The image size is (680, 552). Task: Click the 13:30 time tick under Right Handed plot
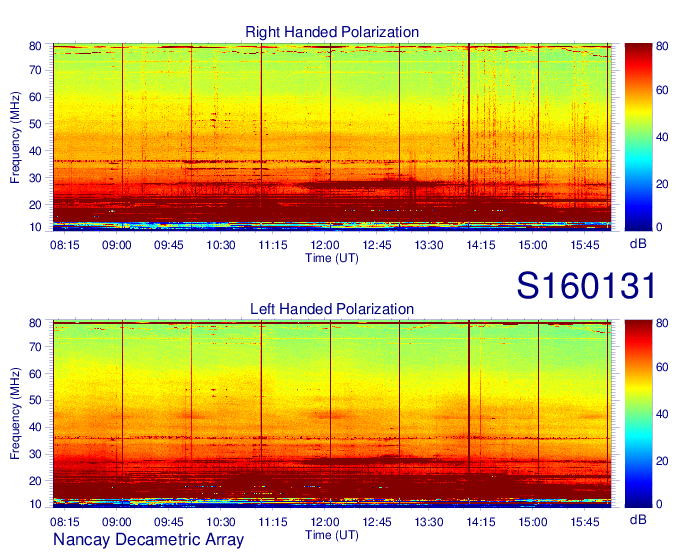[x=429, y=245]
